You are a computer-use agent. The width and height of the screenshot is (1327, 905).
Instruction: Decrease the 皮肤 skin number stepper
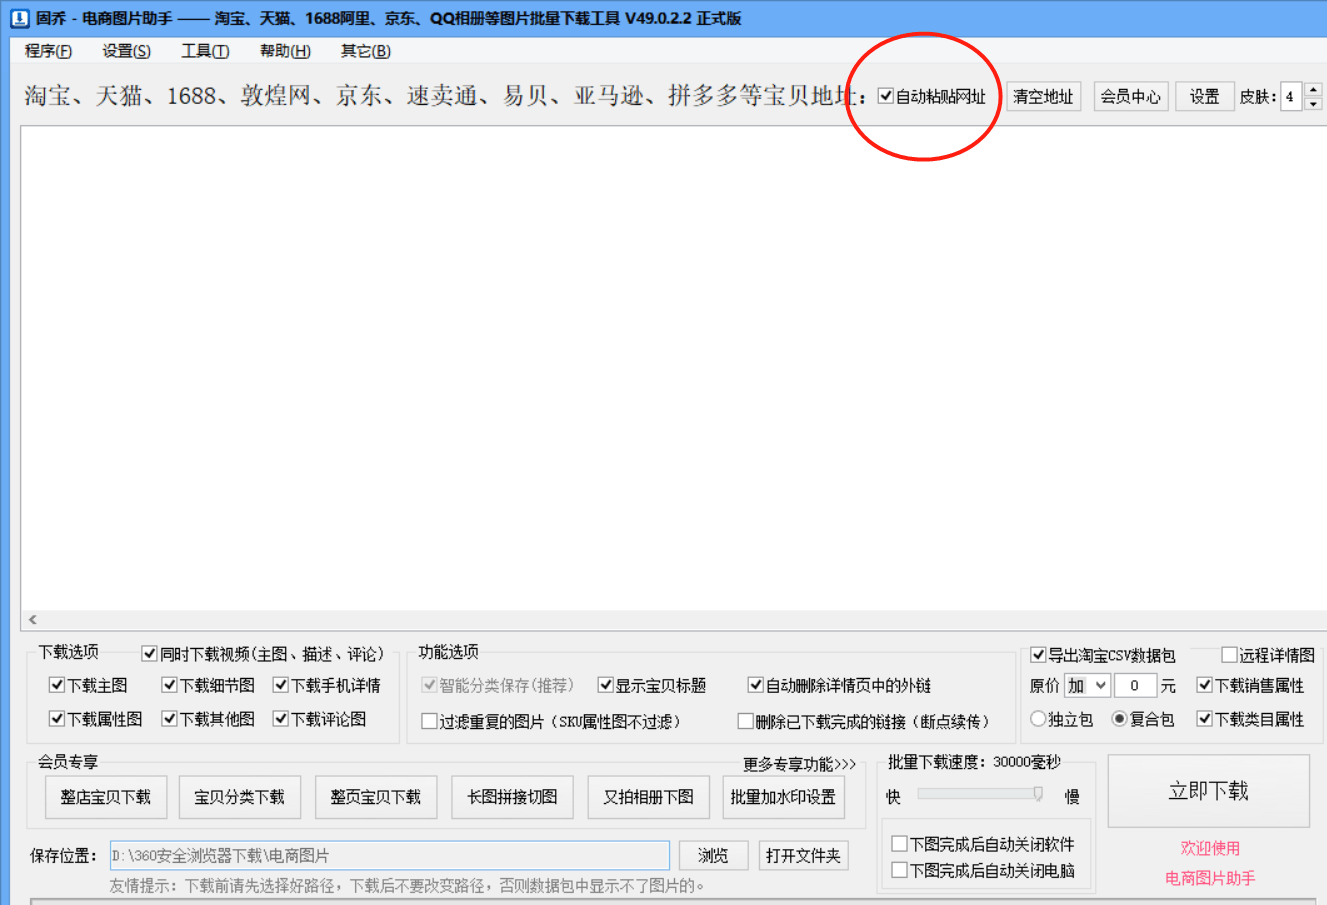pyautogui.click(x=1314, y=103)
